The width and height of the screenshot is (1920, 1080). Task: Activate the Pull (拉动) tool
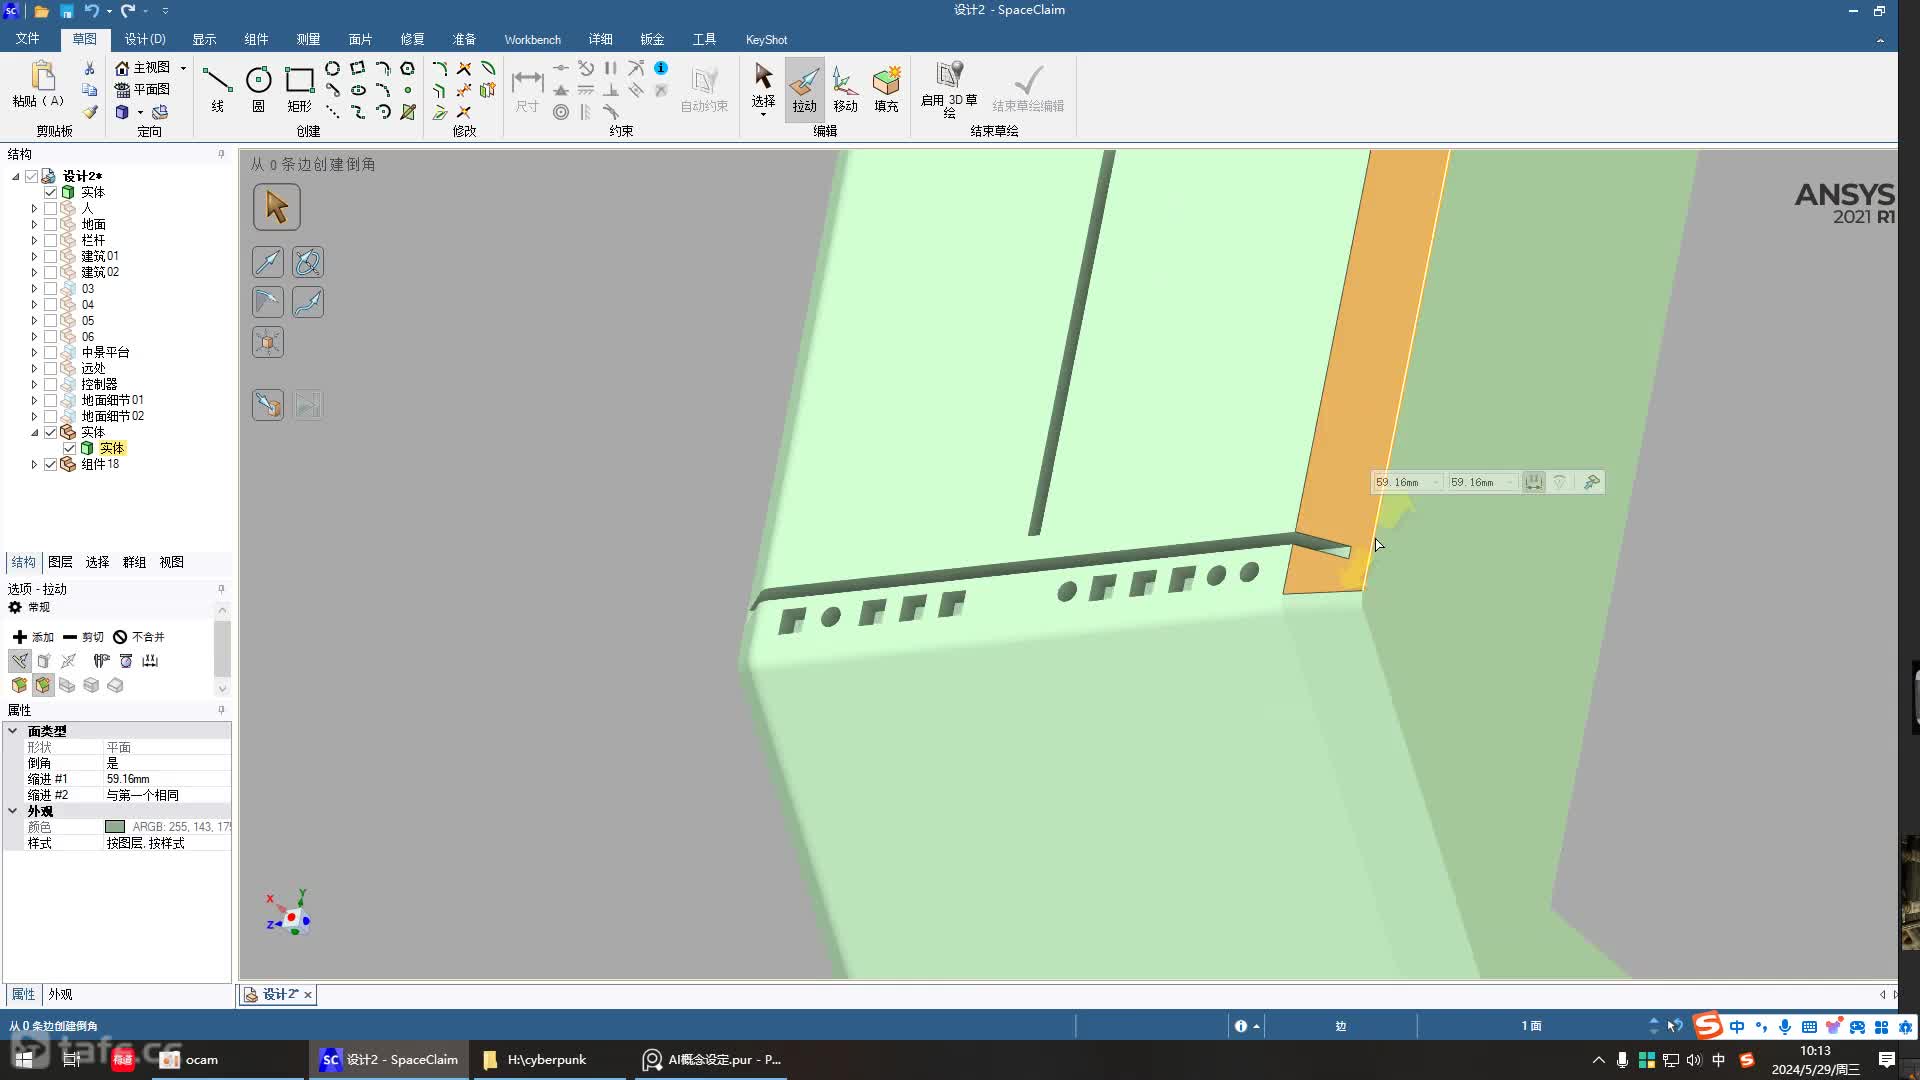804,88
